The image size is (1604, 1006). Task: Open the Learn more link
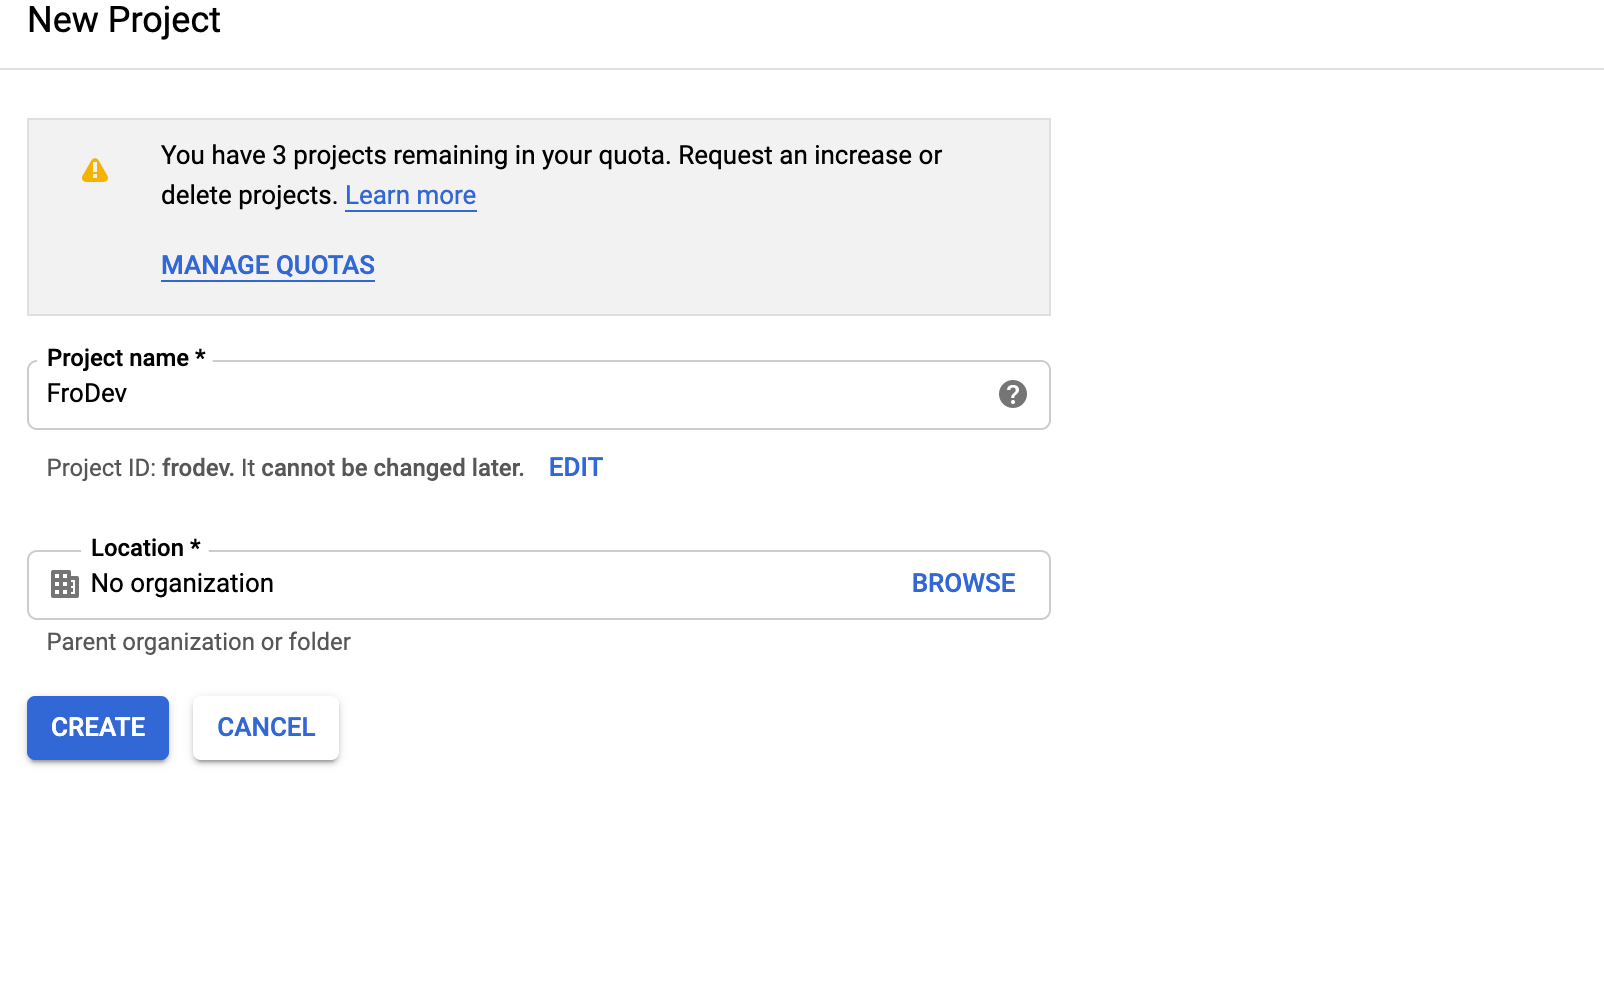411,195
